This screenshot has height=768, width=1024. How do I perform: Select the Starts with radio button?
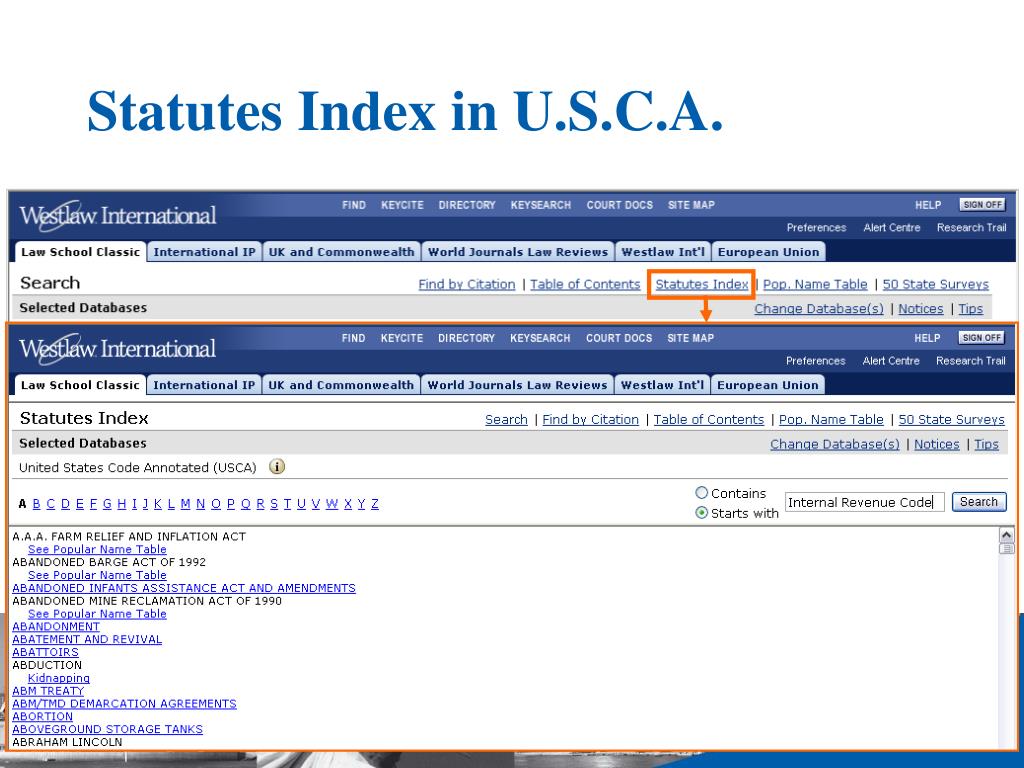(701, 513)
